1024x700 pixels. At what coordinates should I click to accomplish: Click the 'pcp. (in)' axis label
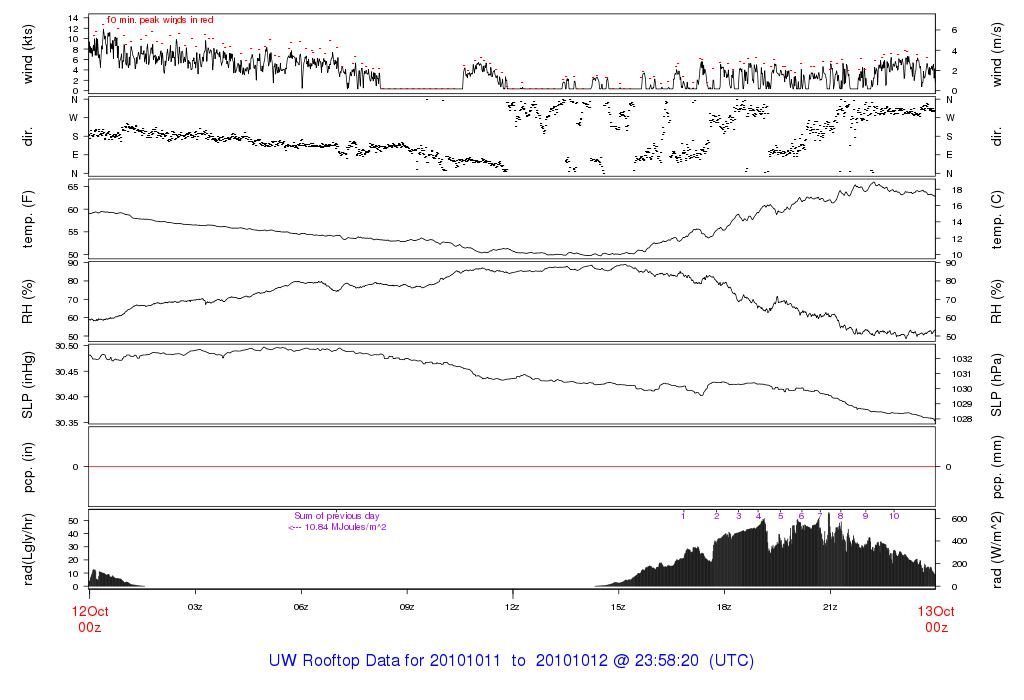pyautogui.click(x=29, y=466)
